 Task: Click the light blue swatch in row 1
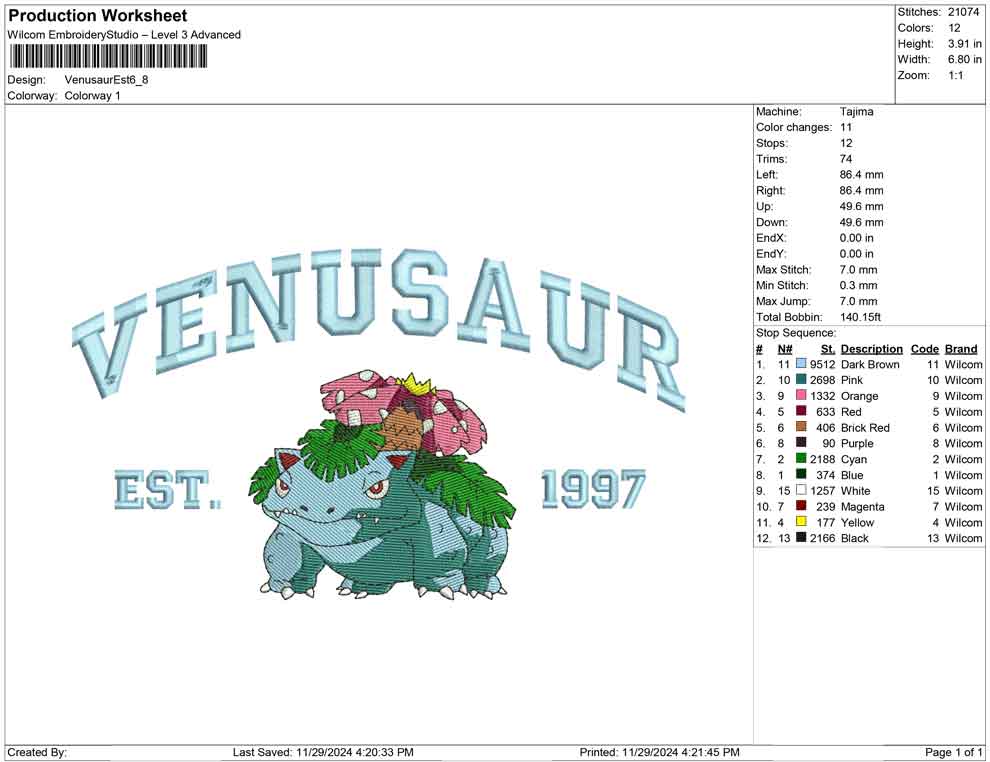(x=801, y=364)
